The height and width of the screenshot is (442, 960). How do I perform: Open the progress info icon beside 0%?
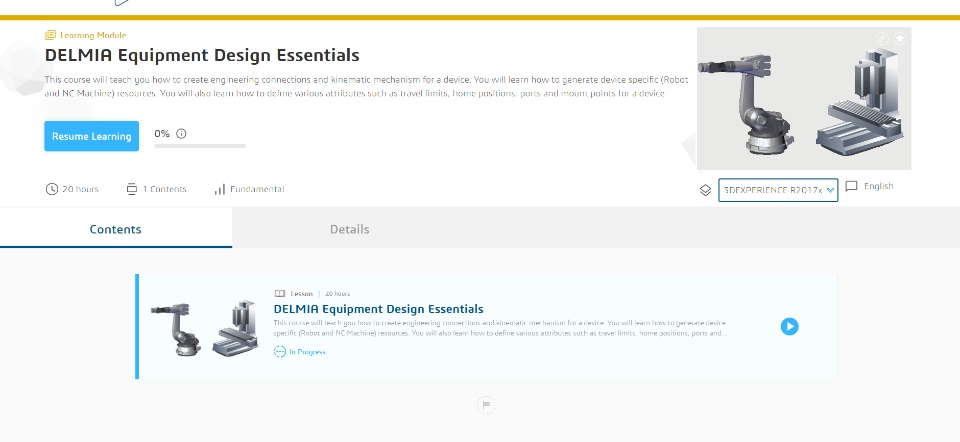[x=181, y=133]
